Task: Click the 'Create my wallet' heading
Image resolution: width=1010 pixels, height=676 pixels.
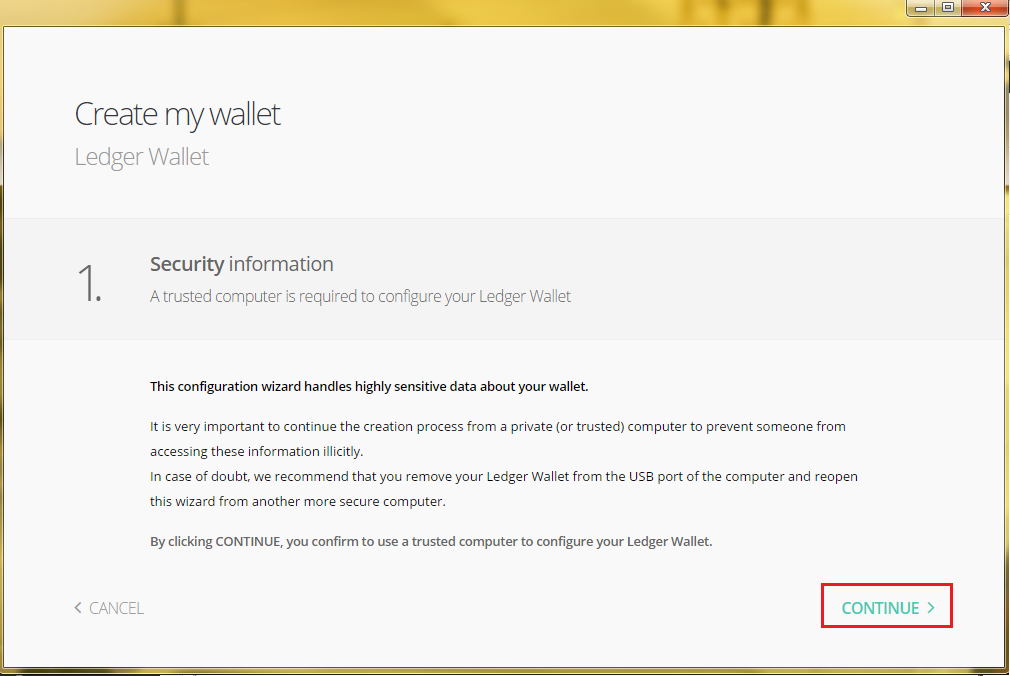Action: (x=178, y=115)
